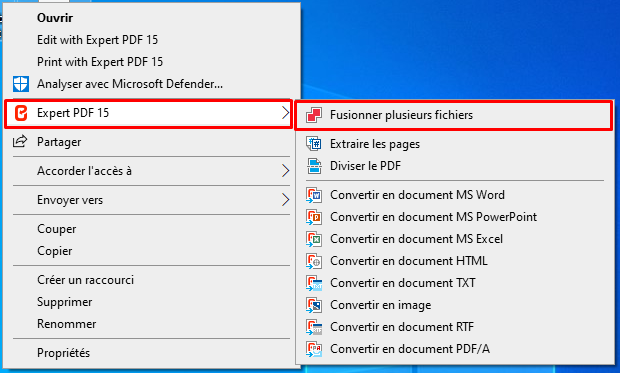Viewport: 620px width, 373px height.
Task: Click the Partager share icon
Action: point(20,141)
